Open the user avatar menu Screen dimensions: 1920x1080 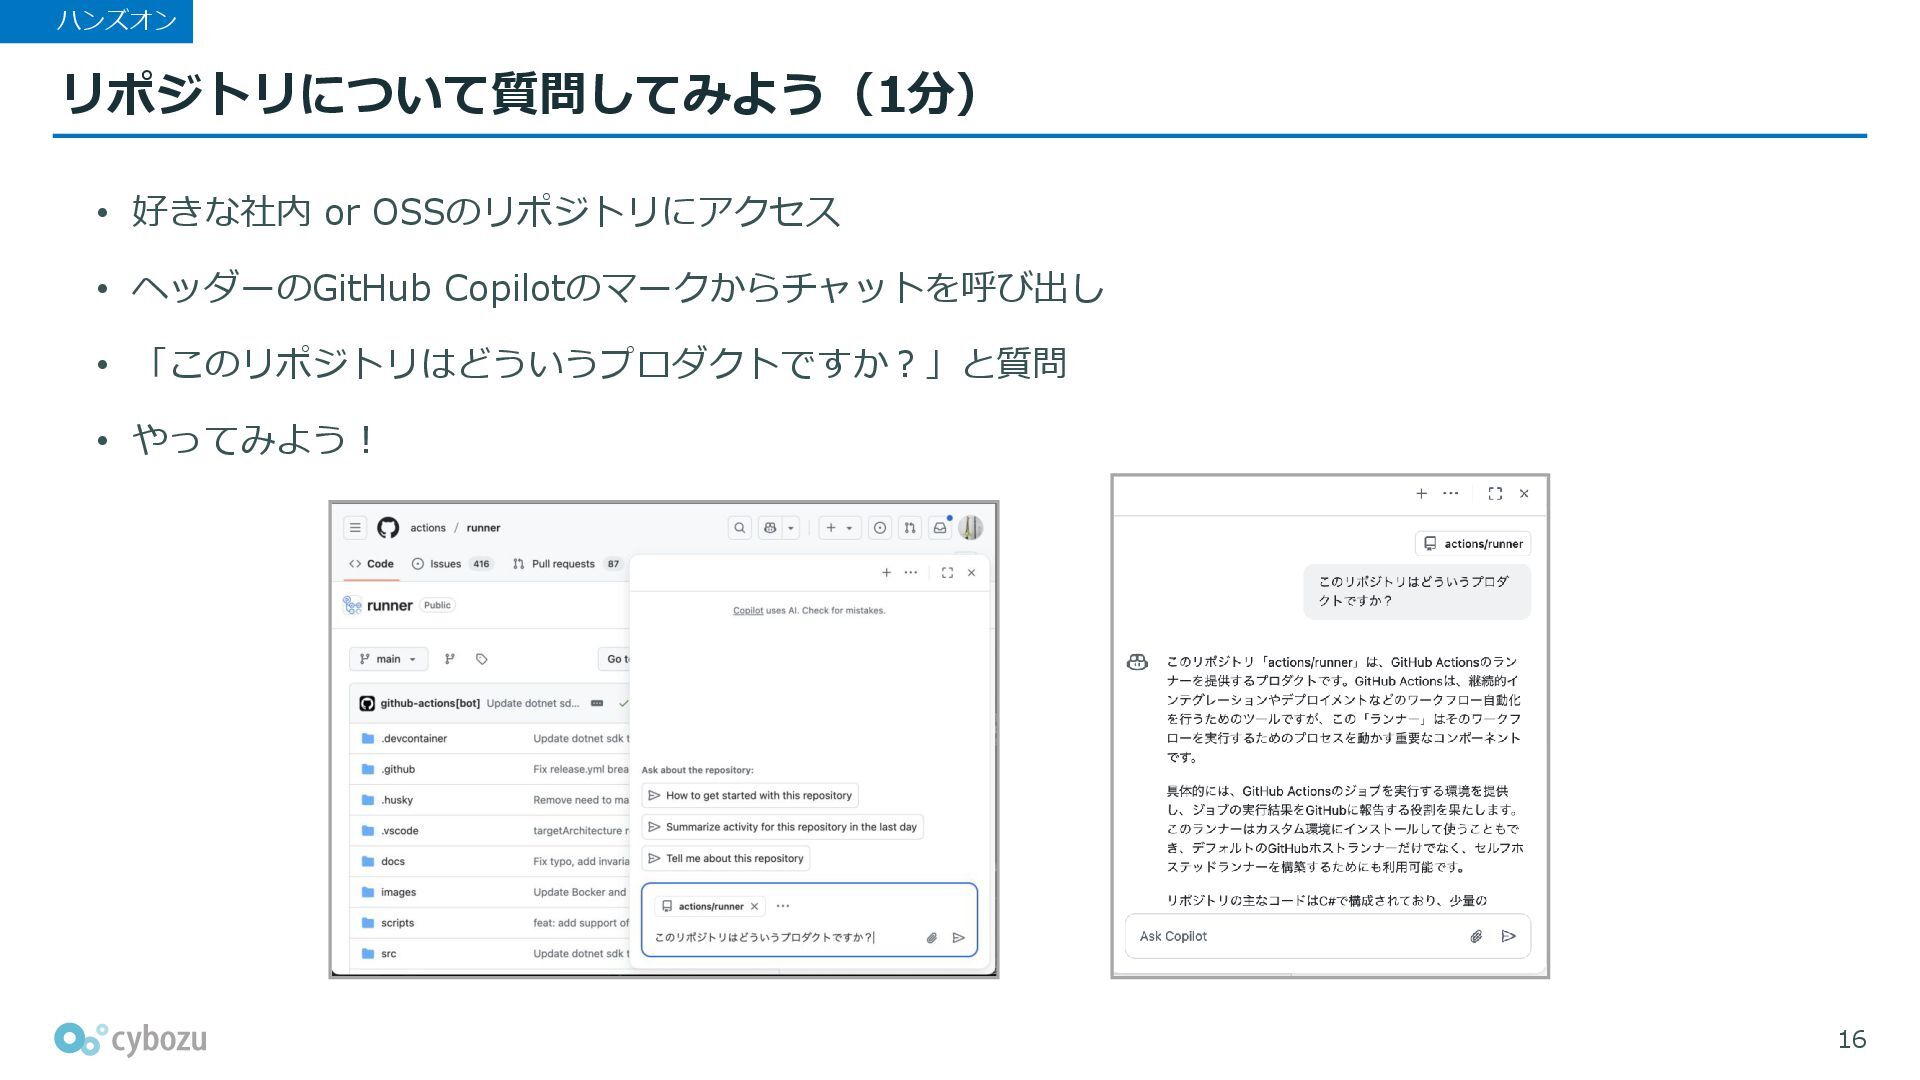coord(970,527)
